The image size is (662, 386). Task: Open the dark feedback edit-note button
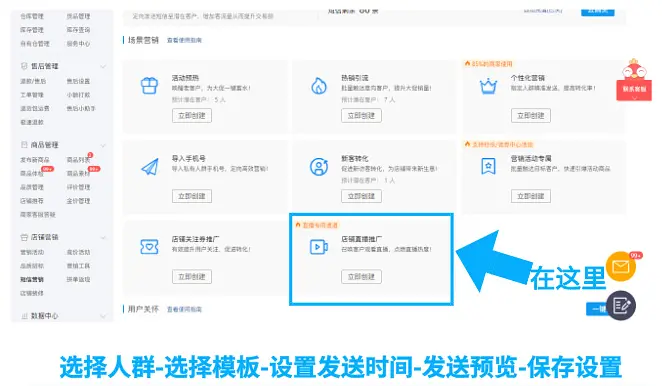[621, 305]
